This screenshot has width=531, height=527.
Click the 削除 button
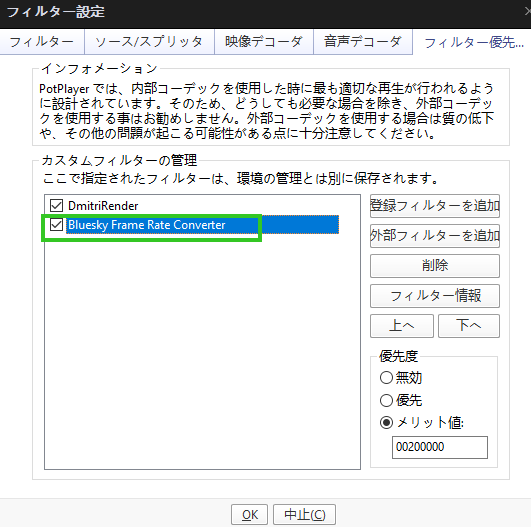434,266
